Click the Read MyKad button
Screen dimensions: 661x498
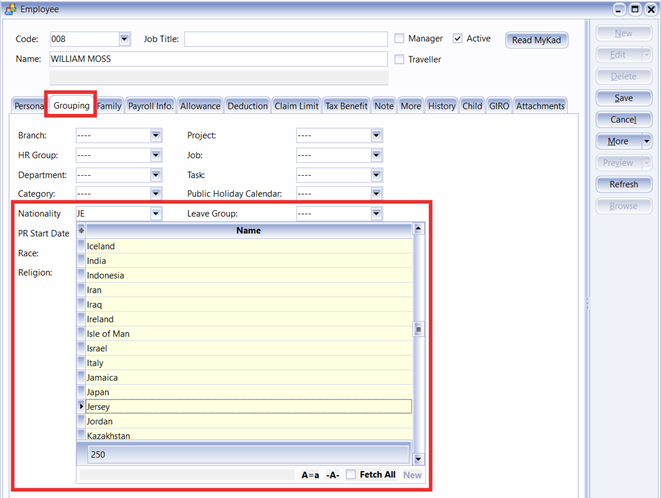point(537,41)
